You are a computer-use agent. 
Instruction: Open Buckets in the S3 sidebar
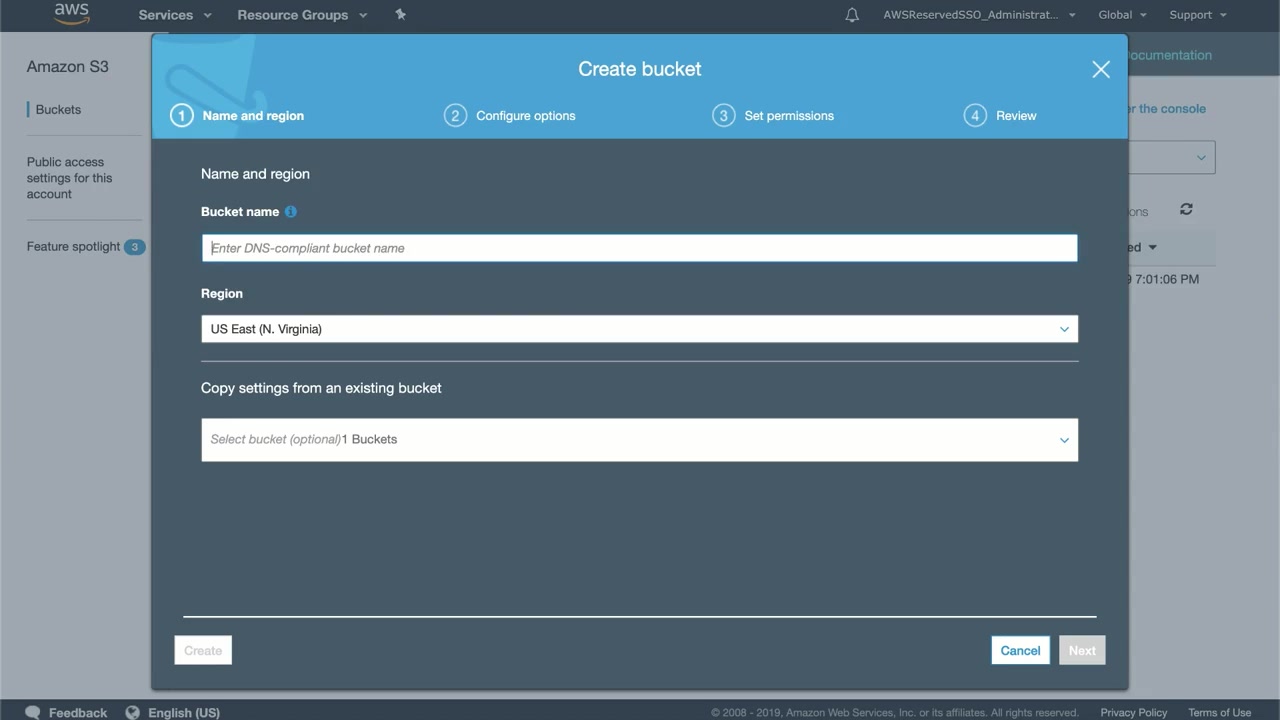click(58, 110)
